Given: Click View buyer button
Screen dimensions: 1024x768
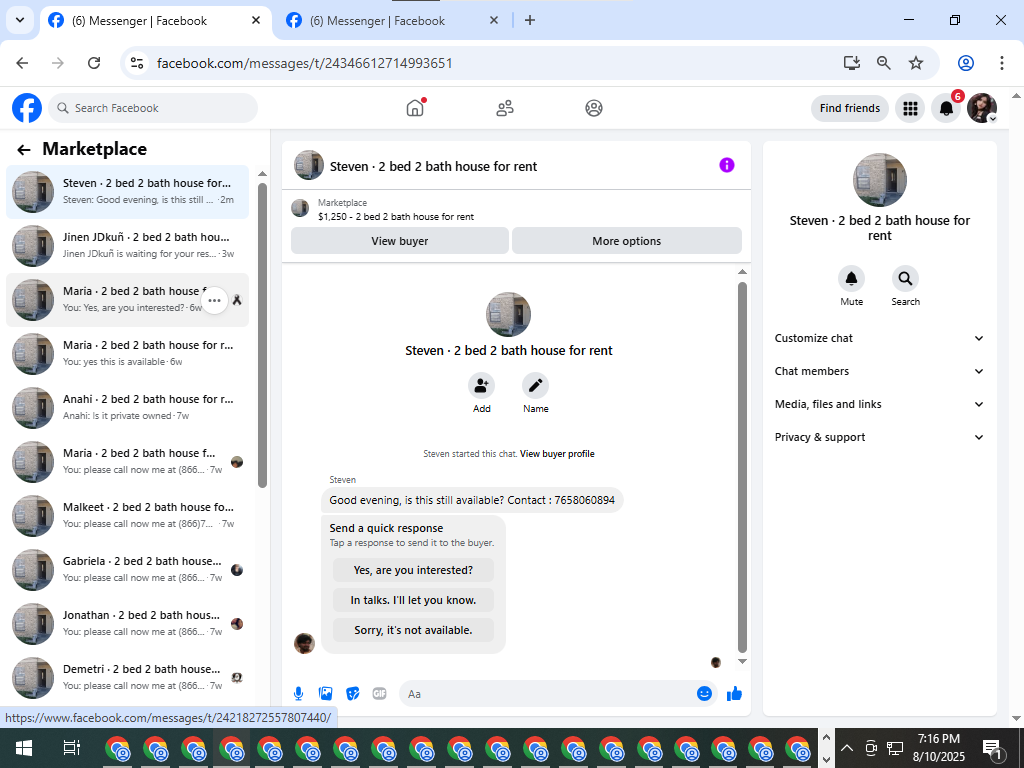Looking at the screenshot, I should [x=400, y=241].
